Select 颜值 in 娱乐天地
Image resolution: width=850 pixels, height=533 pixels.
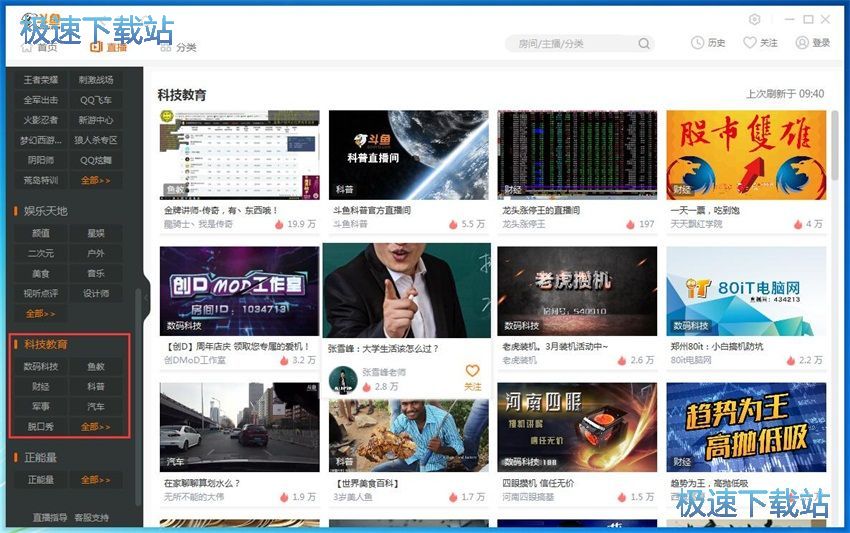point(41,234)
